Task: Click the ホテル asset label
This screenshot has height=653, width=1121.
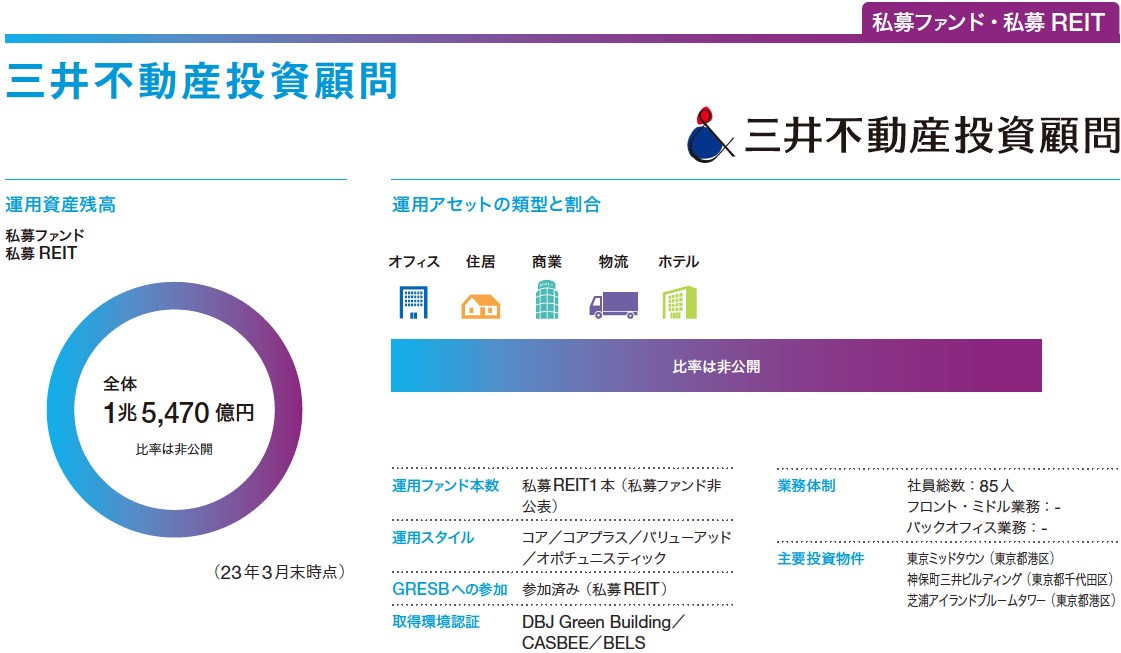Action: point(678,262)
